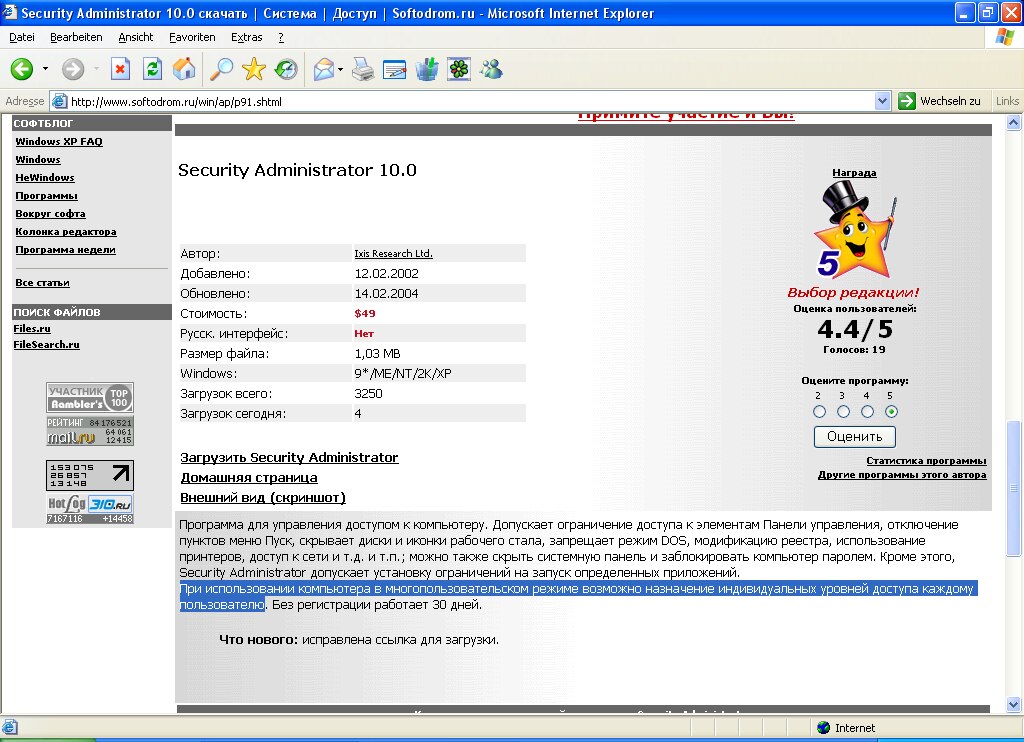Open the Программы sidebar link
The image size is (1024, 742).
[46, 195]
